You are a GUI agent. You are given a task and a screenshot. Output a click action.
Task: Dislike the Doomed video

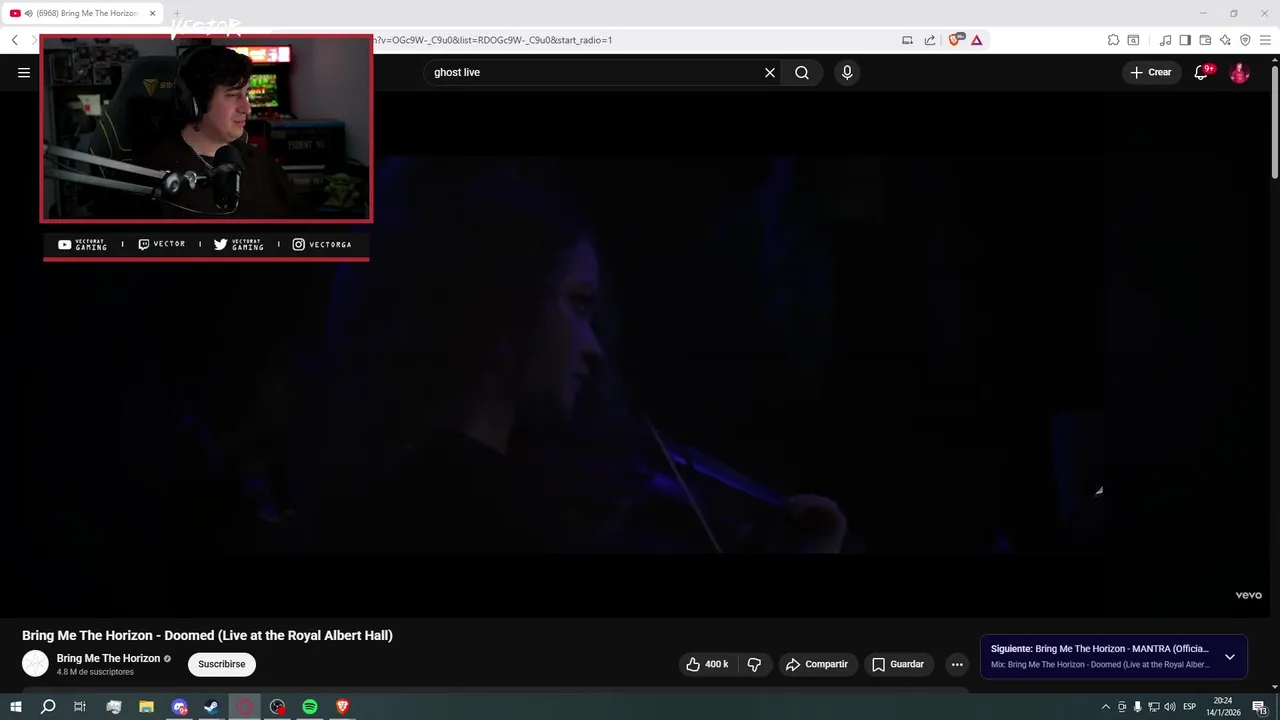click(x=754, y=664)
